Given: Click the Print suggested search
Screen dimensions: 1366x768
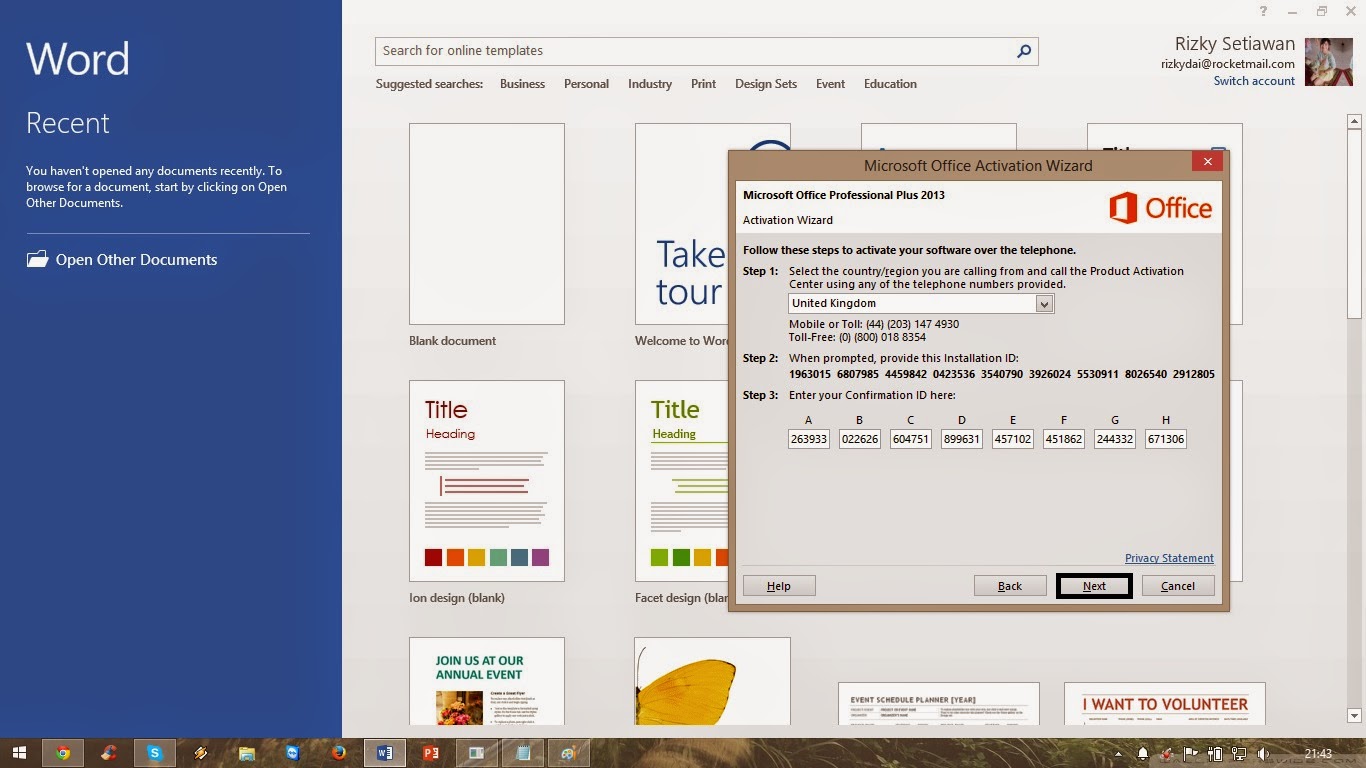Looking at the screenshot, I should tap(703, 84).
